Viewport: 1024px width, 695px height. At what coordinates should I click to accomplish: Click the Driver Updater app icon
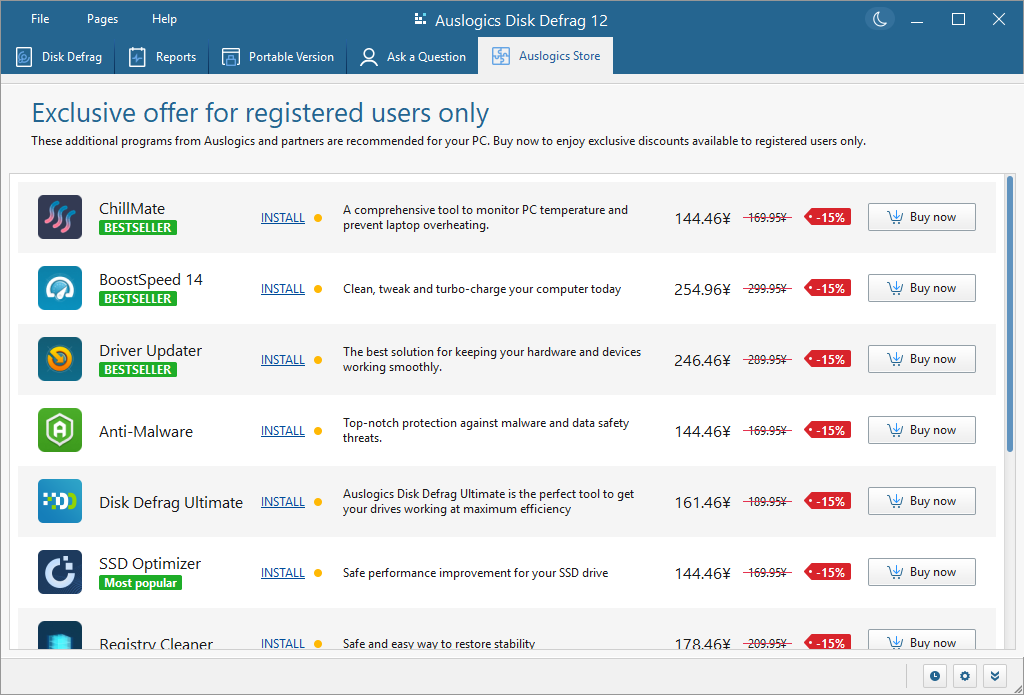pyautogui.click(x=60, y=359)
